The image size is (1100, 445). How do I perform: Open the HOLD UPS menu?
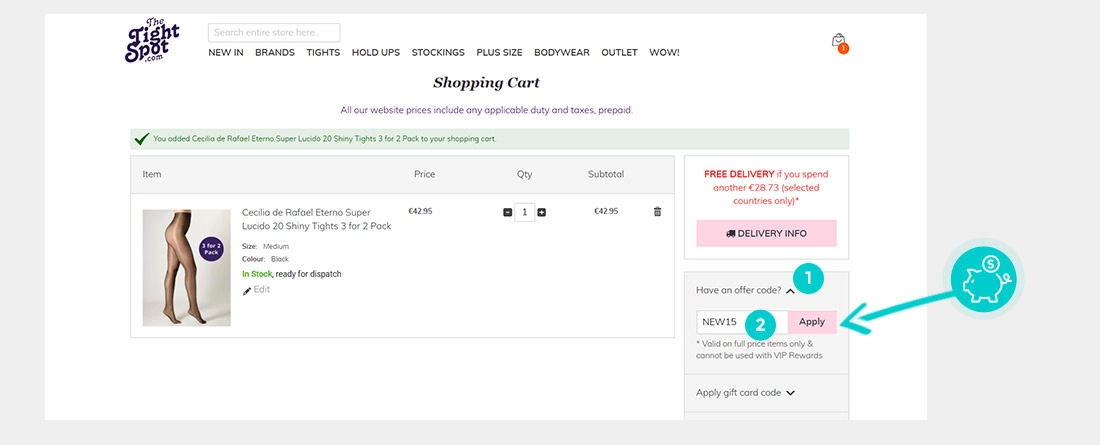[376, 53]
